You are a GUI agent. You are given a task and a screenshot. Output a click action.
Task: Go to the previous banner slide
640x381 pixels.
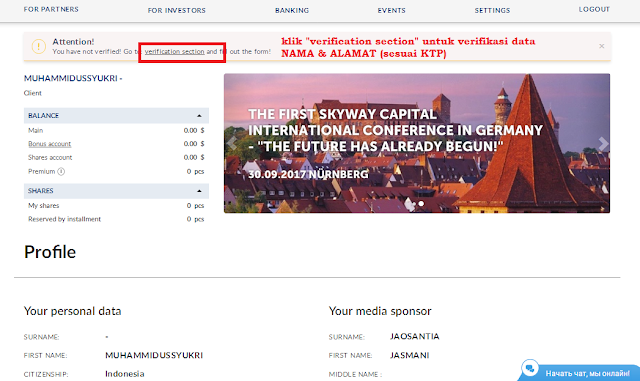click(x=232, y=143)
